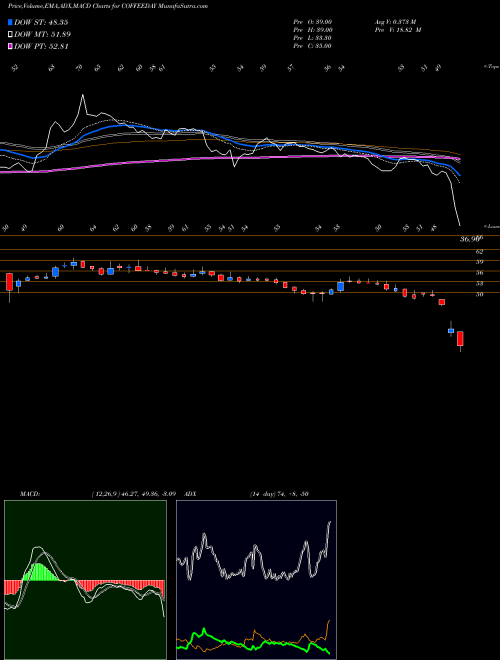Click the first large red candlestick at the far left
Screen dimensions: 500x660
9,282
